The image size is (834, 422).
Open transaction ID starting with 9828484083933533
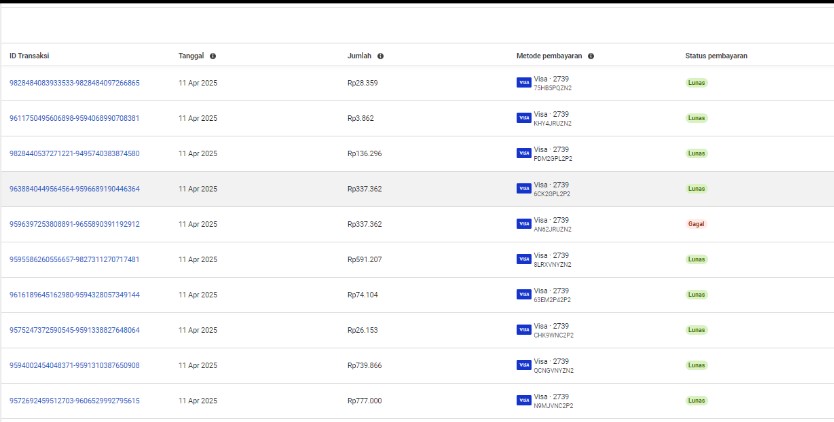click(74, 83)
